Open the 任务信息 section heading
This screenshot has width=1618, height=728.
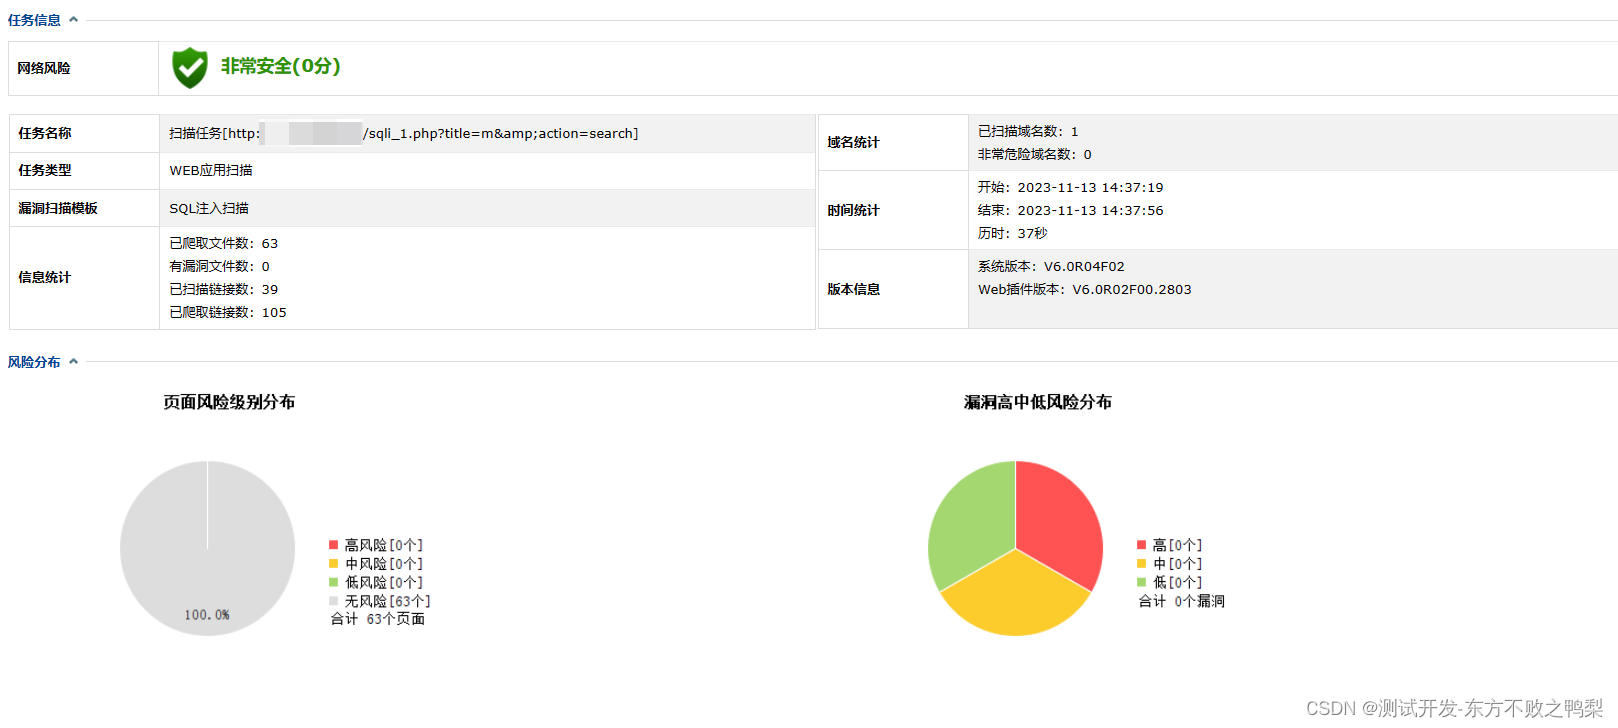(x=34, y=20)
